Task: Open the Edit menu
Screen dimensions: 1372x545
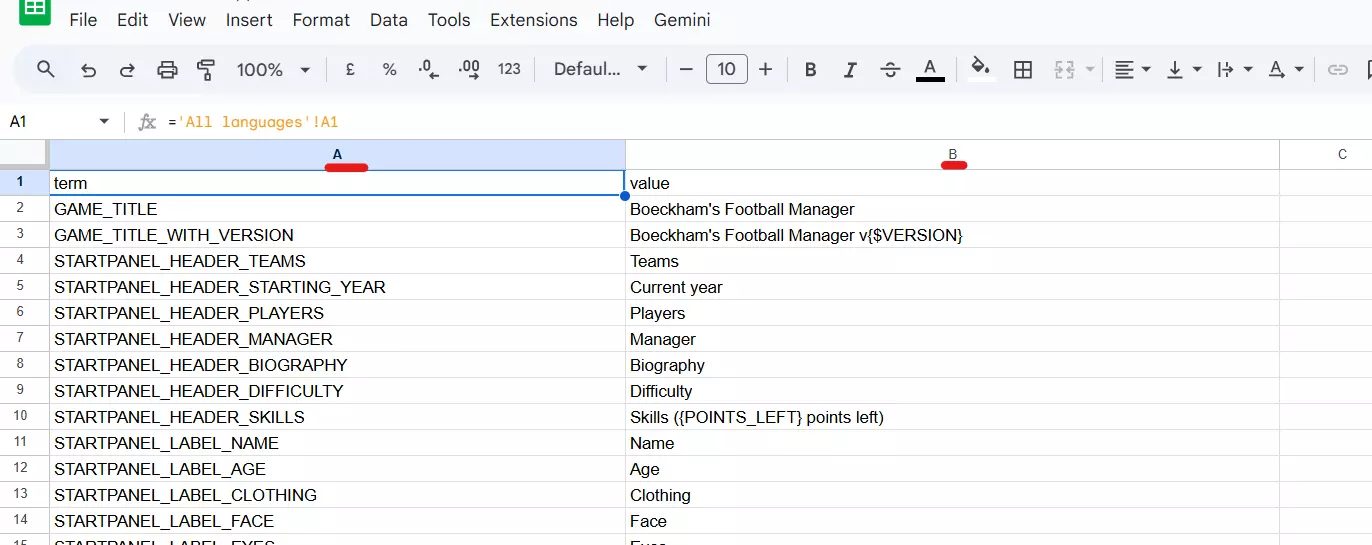Action: 132,20
